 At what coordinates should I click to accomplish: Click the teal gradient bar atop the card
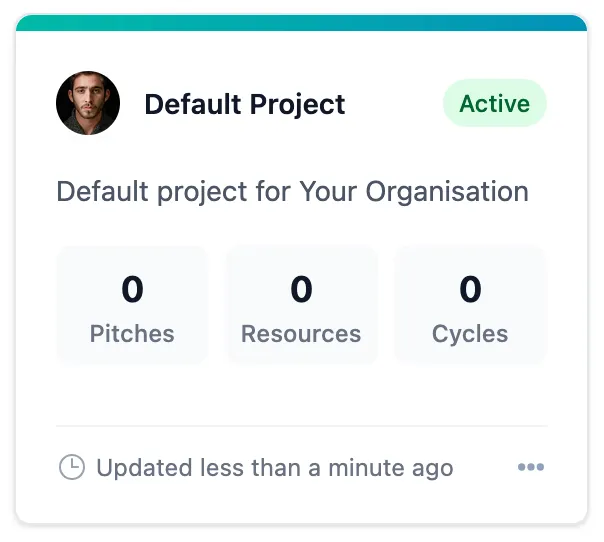click(302, 23)
